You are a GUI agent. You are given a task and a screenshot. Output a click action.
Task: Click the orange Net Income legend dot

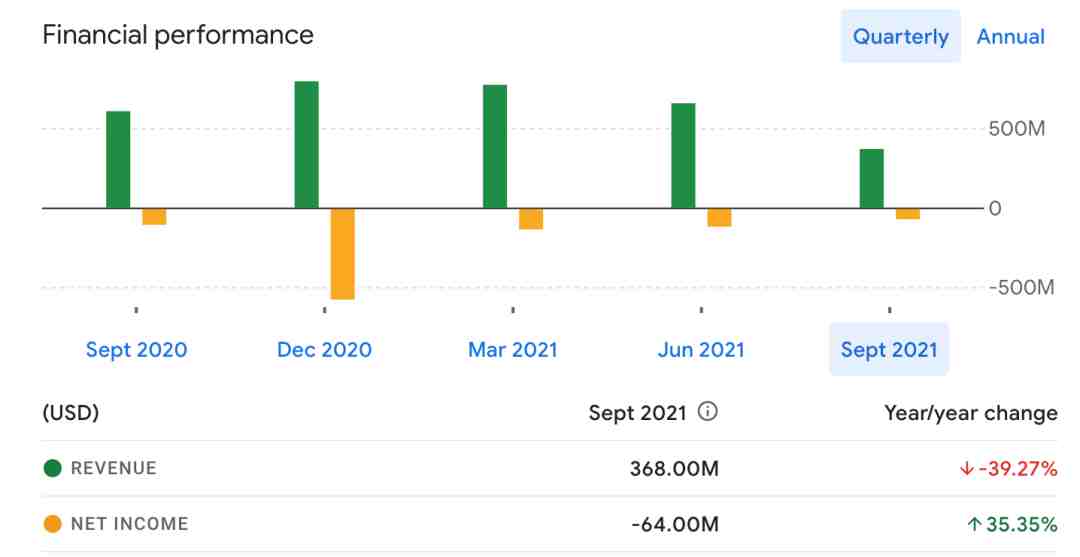click(x=52, y=524)
